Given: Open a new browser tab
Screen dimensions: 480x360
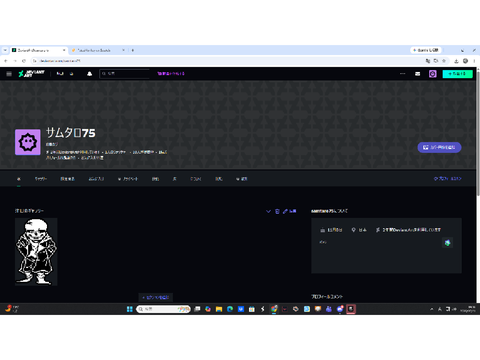Looking at the screenshot, I should tap(133, 50).
